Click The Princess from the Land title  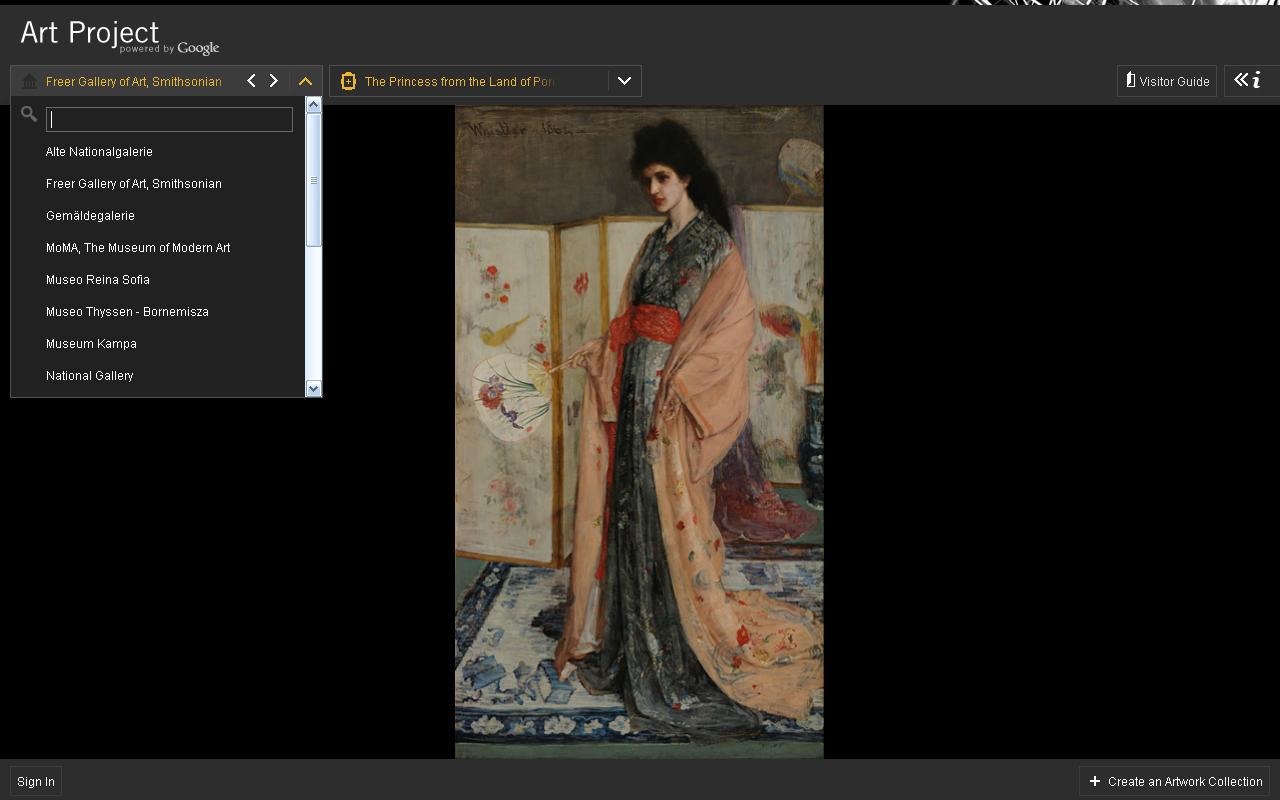coord(459,82)
